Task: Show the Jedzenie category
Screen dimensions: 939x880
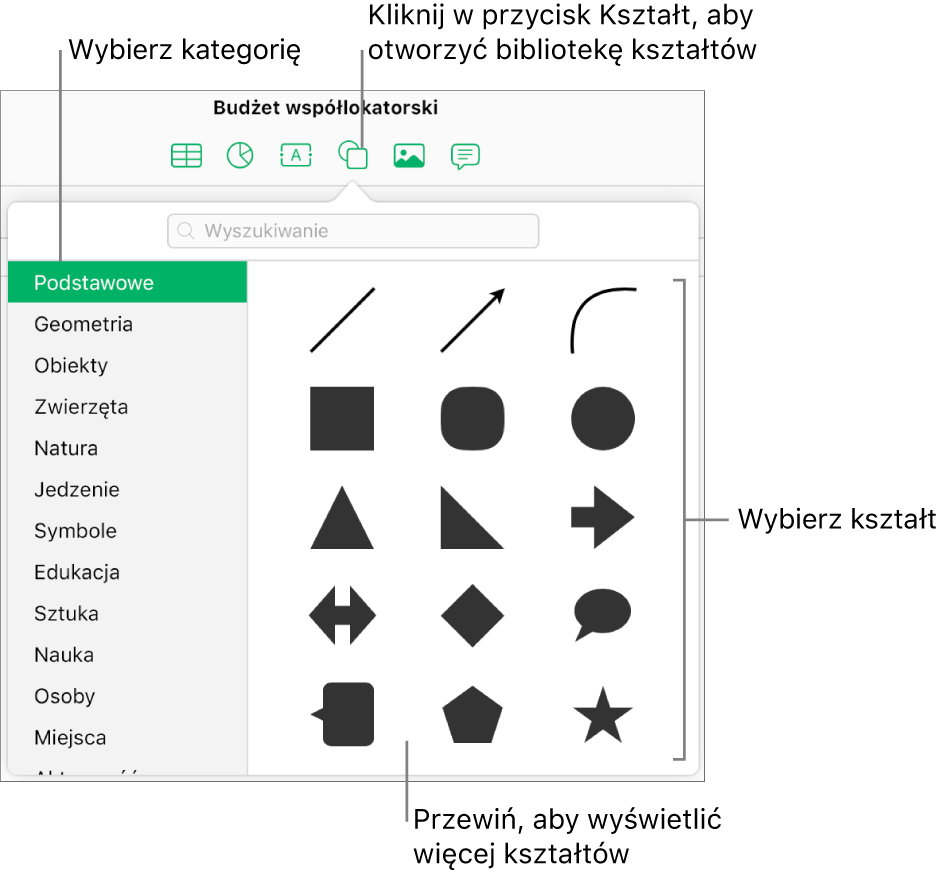Action: click(x=128, y=489)
